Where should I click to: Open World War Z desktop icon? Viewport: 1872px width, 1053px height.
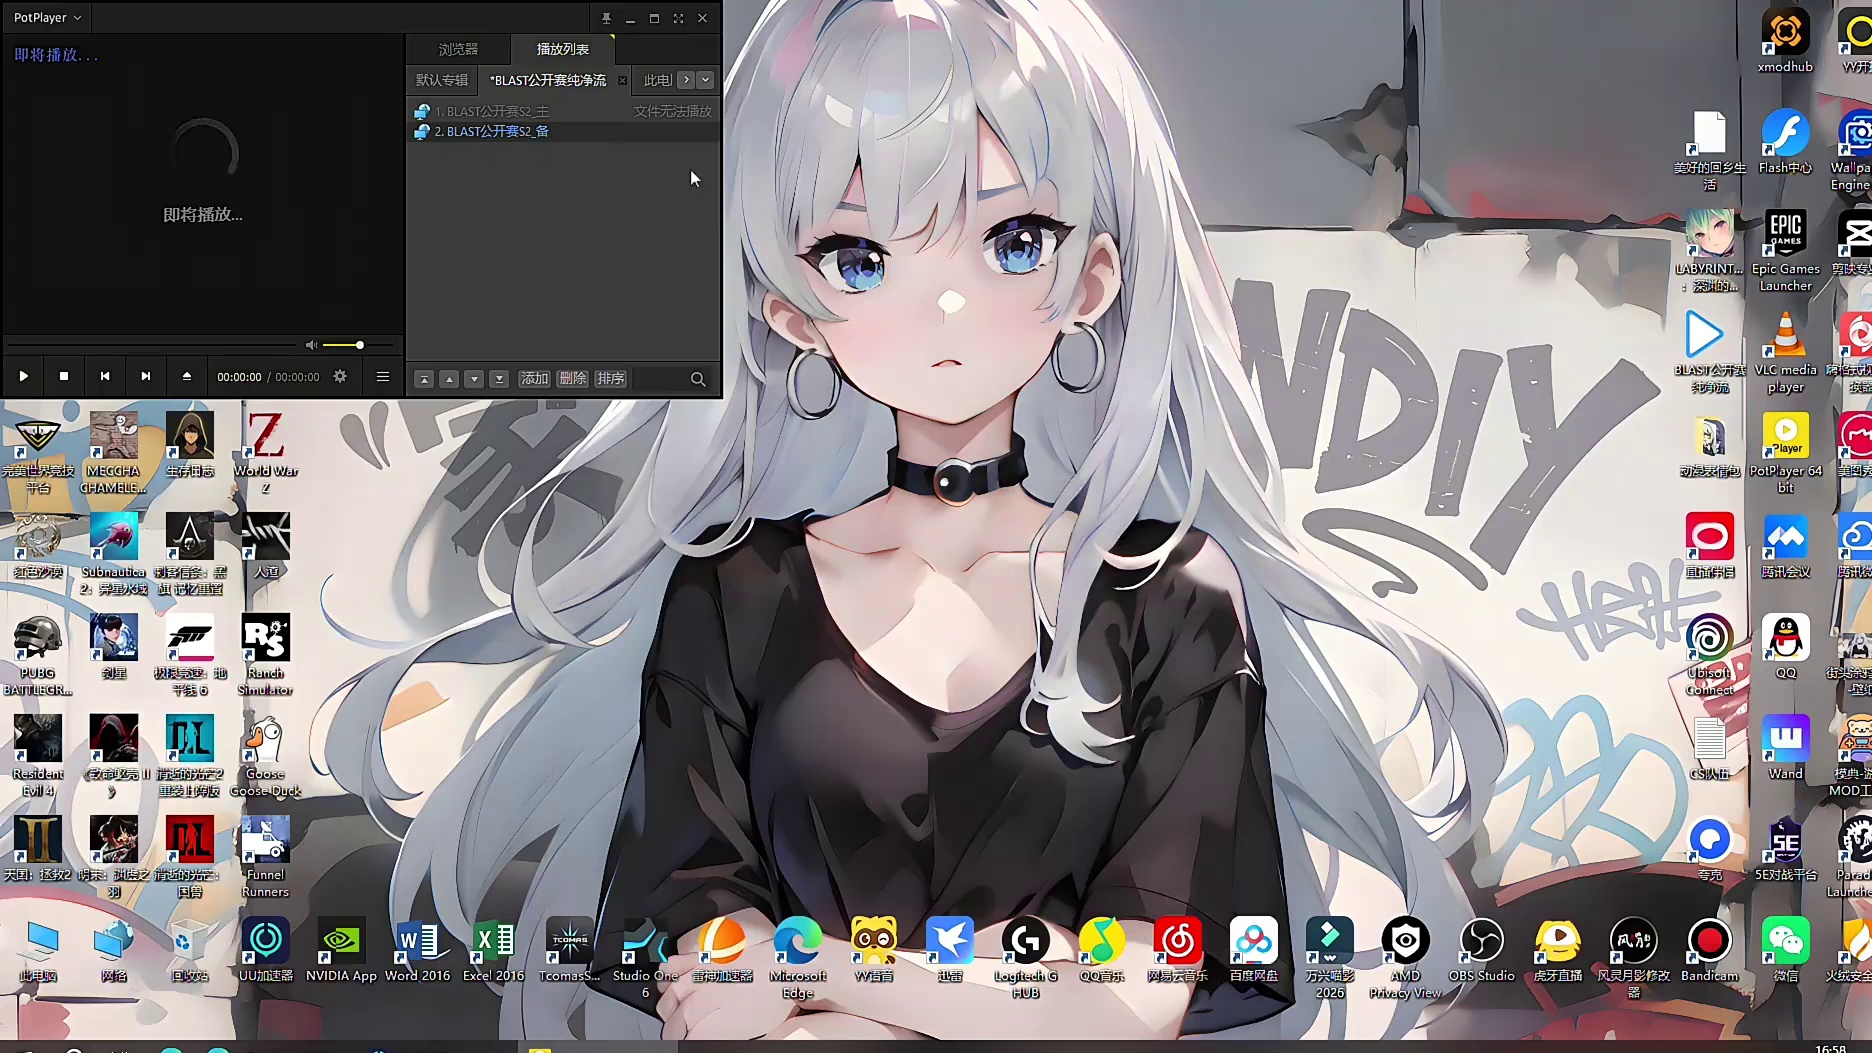click(x=265, y=453)
